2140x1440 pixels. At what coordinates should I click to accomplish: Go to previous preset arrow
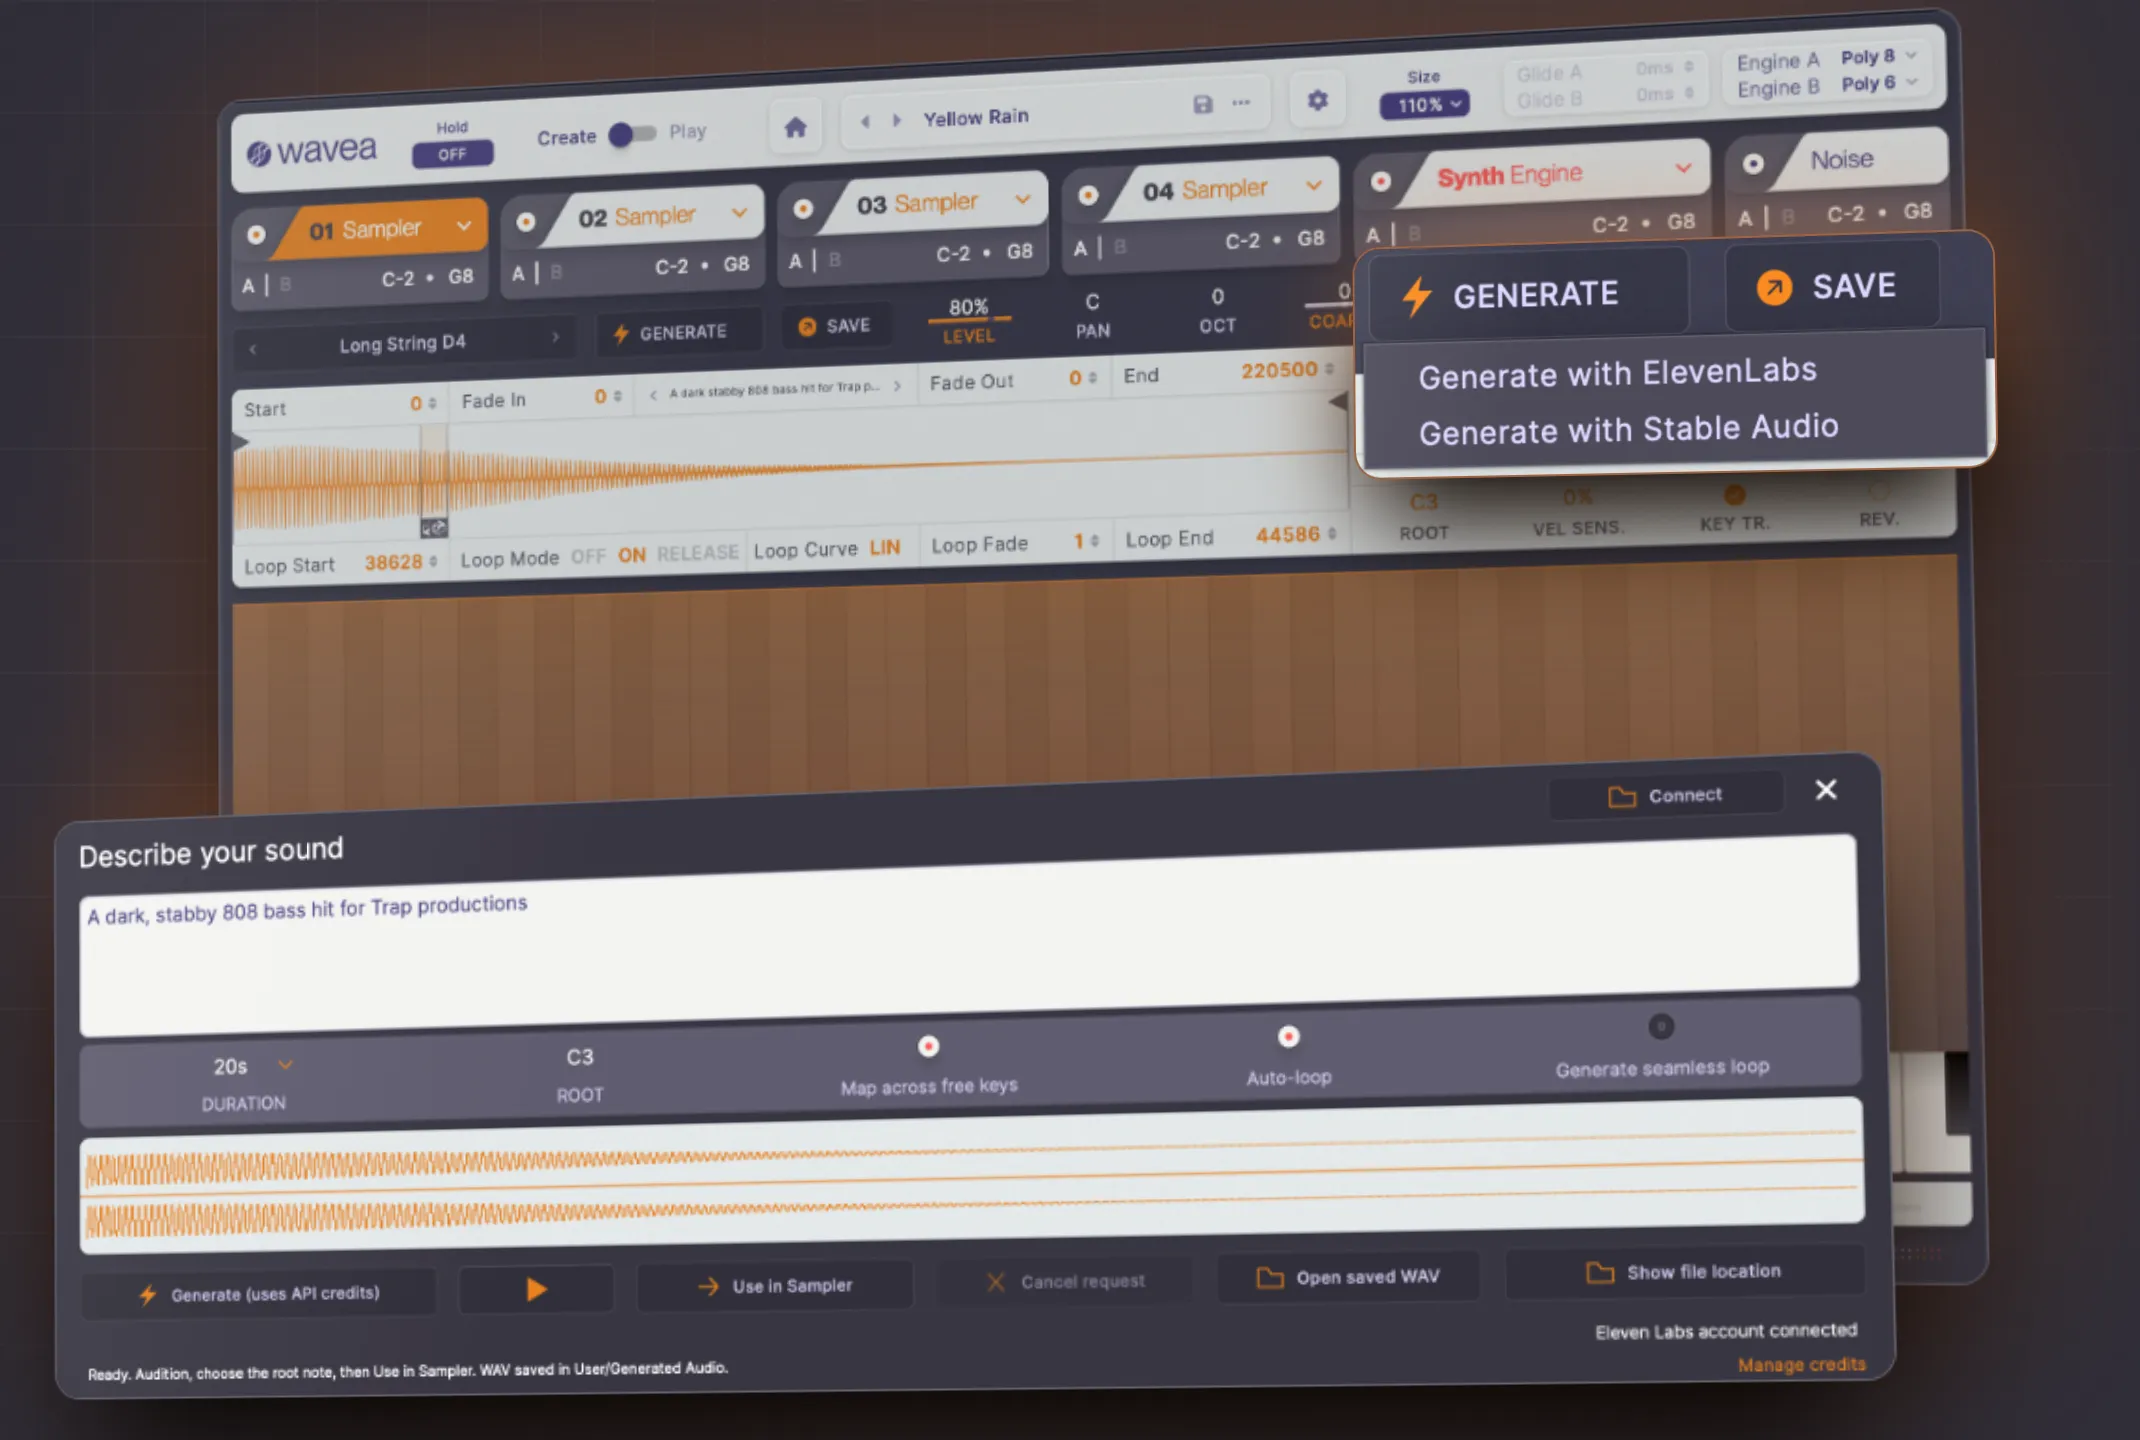coord(865,121)
